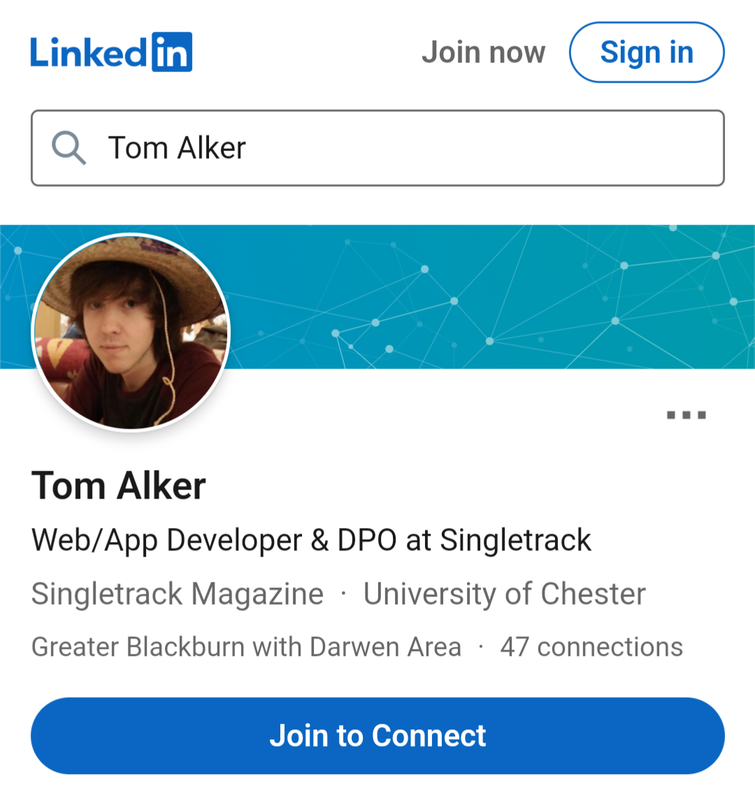Click the magnifying glass search icon
Image resolution: width=755 pixels, height=800 pixels.
pos(68,148)
